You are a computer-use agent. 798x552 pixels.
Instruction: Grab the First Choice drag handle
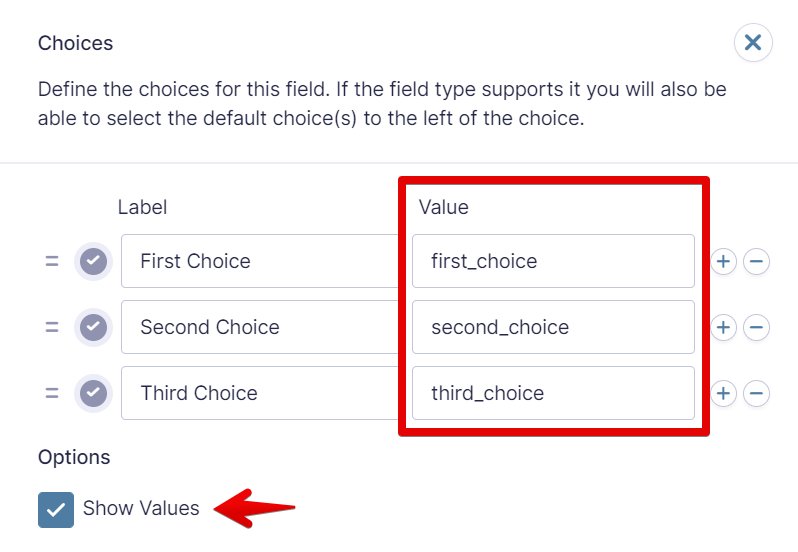point(52,262)
